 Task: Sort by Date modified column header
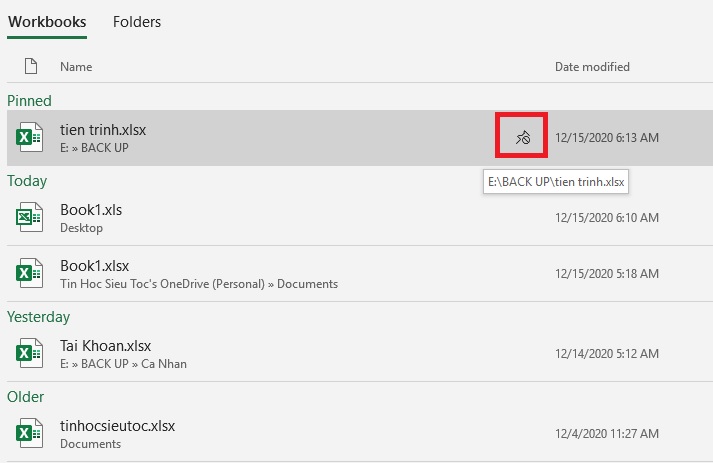click(x=592, y=67)
